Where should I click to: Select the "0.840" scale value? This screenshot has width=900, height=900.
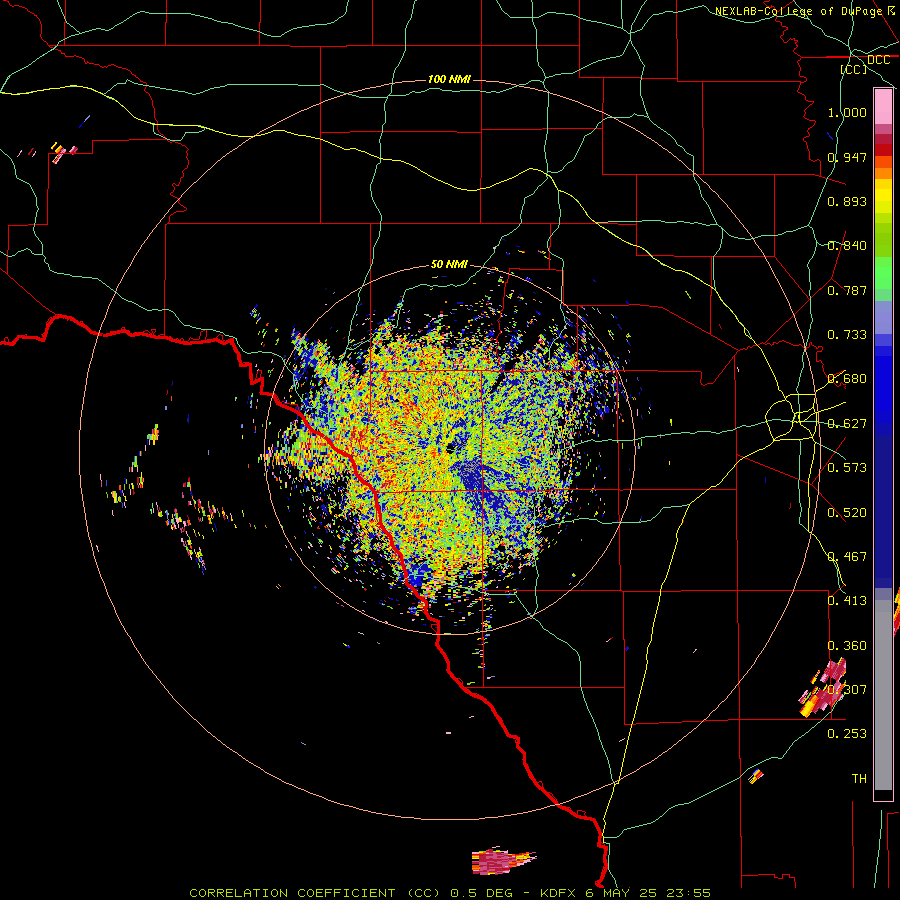847,246
